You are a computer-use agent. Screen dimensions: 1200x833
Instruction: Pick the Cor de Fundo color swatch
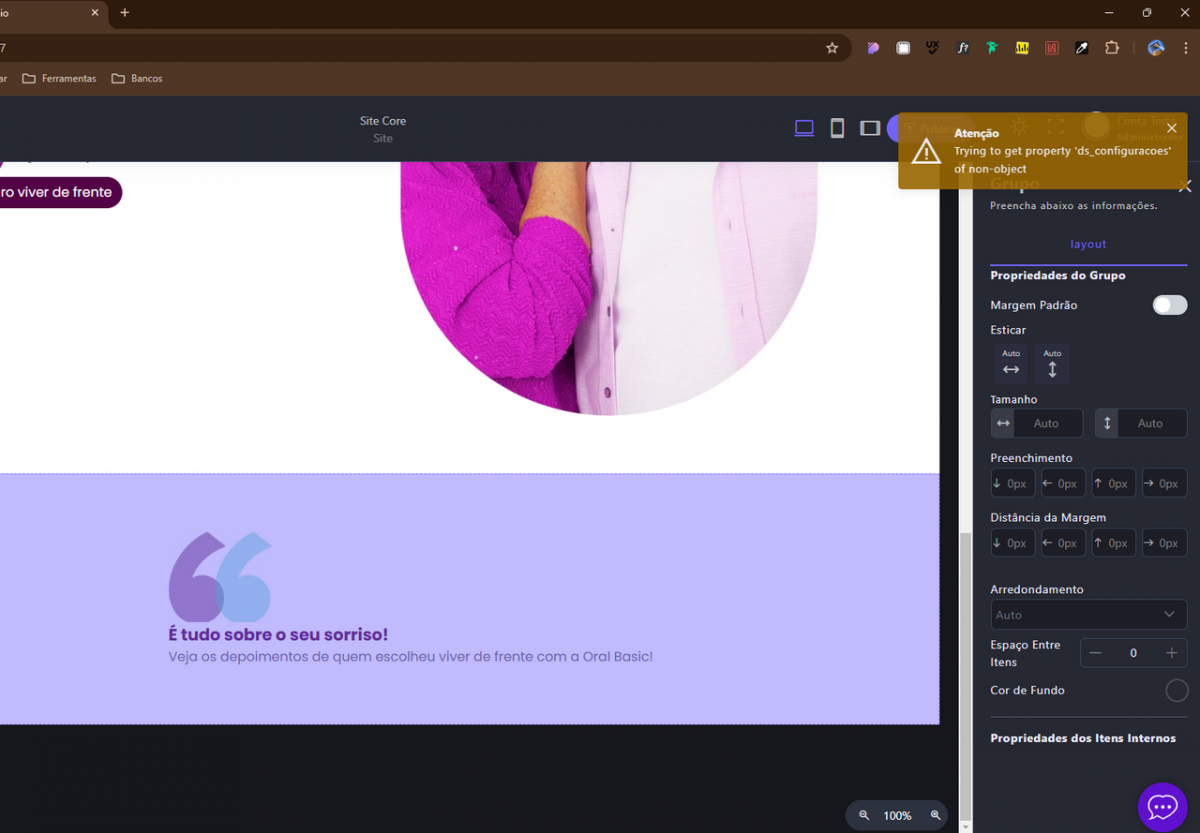1177,690
